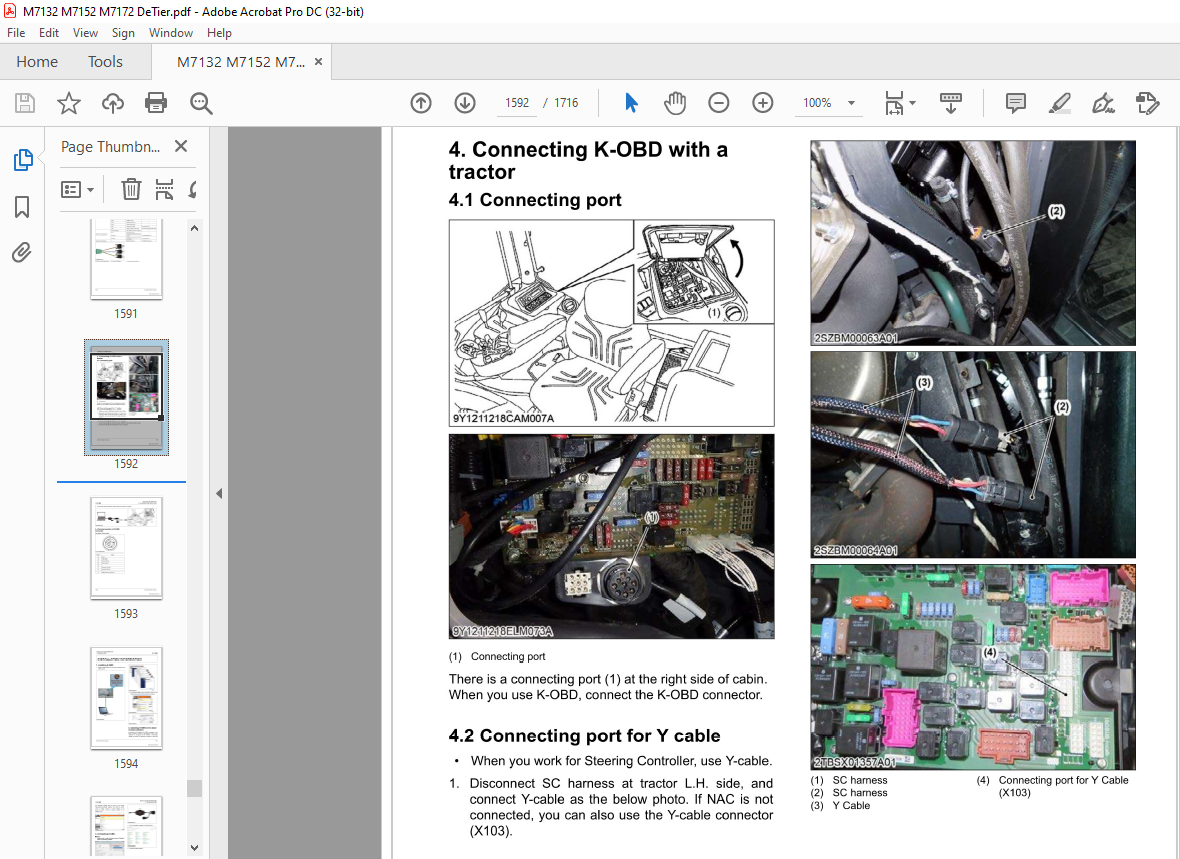
Task: Delete selected page with trash icon
Action: [131, 189]
